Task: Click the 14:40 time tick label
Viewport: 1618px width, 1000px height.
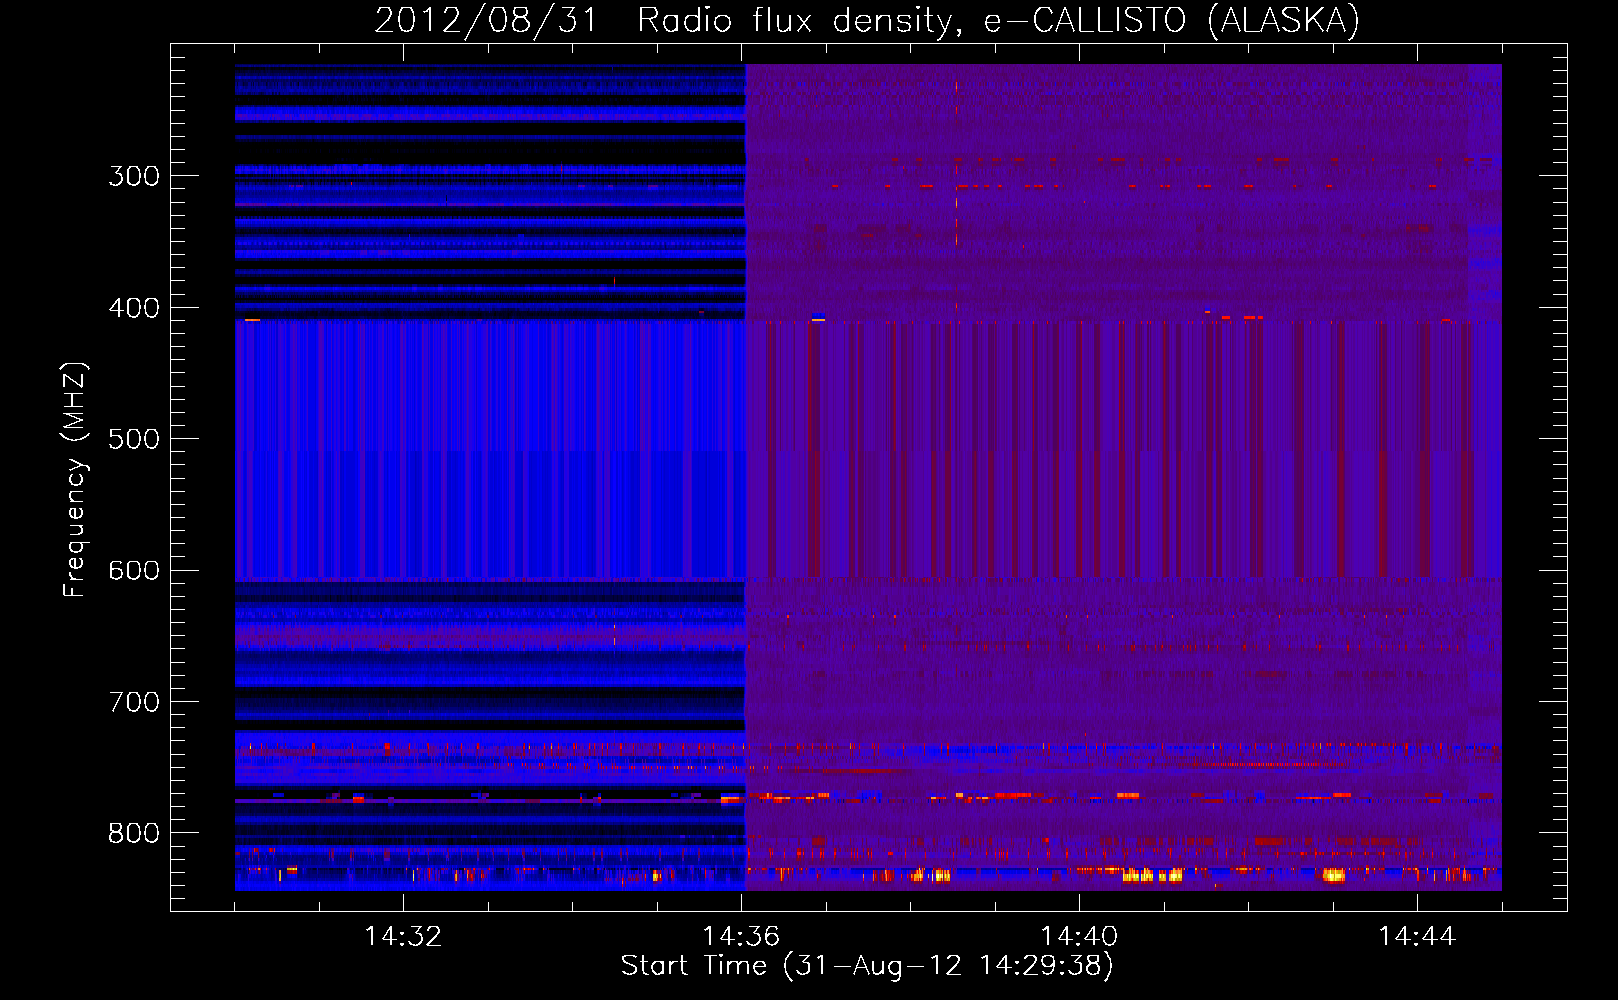Action: 1079,936
